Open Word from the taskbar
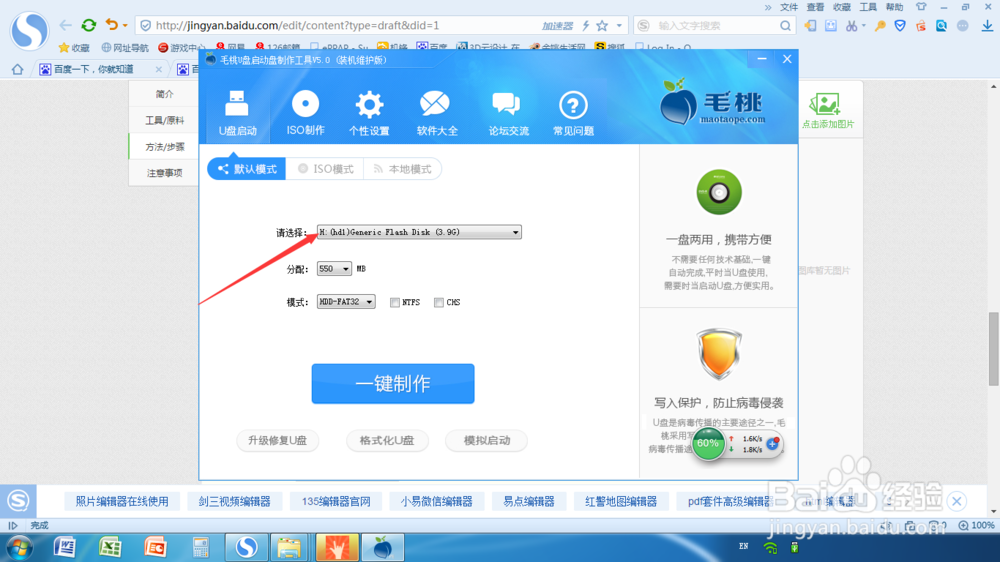 pos(64,547)
